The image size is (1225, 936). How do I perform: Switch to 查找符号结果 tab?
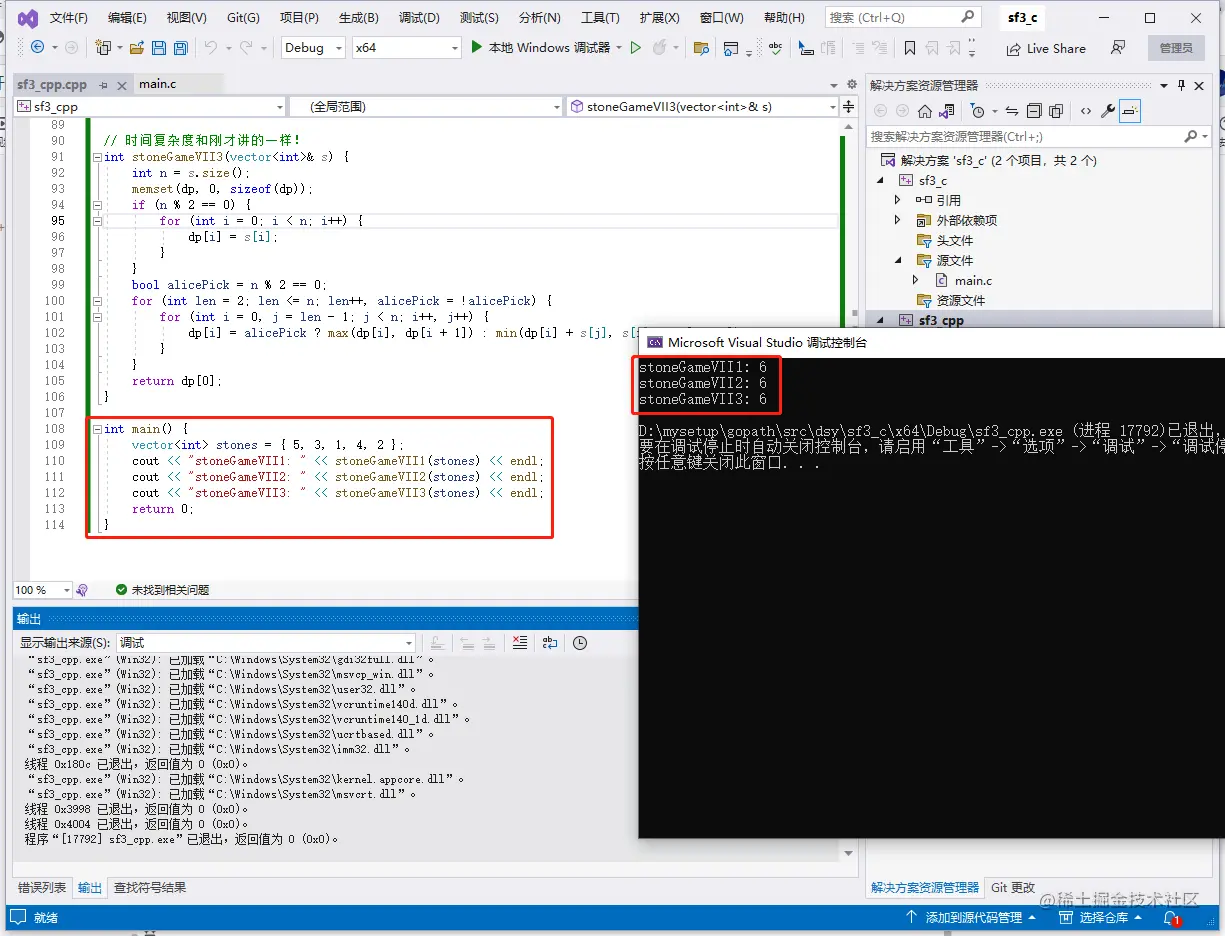coord(149,887)
